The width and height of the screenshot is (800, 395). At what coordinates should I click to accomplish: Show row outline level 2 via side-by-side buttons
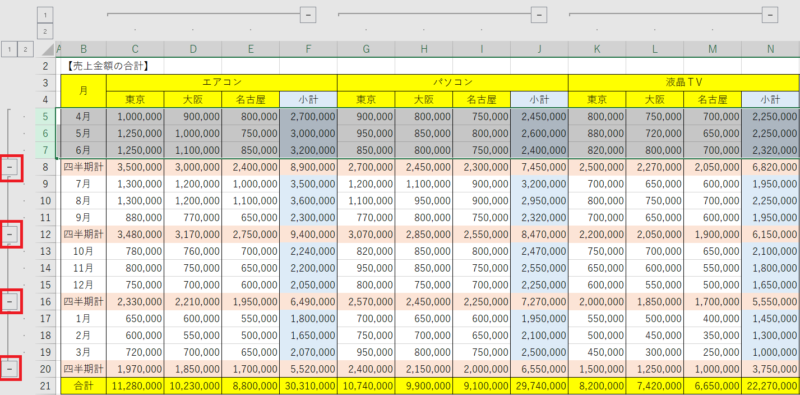tap(25, 50)
